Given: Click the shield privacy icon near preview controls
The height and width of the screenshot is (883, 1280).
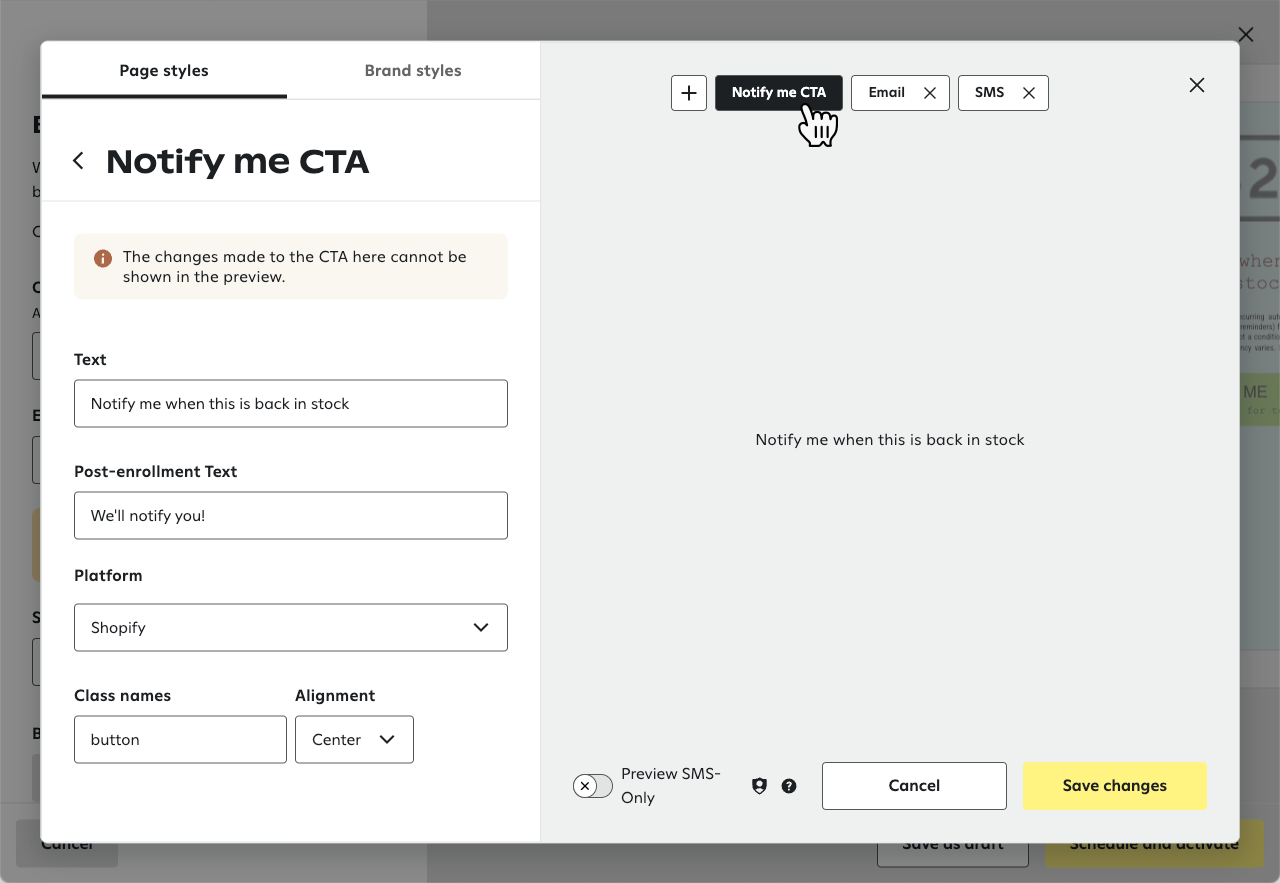Looking at the screenshot, I should 759,786.
